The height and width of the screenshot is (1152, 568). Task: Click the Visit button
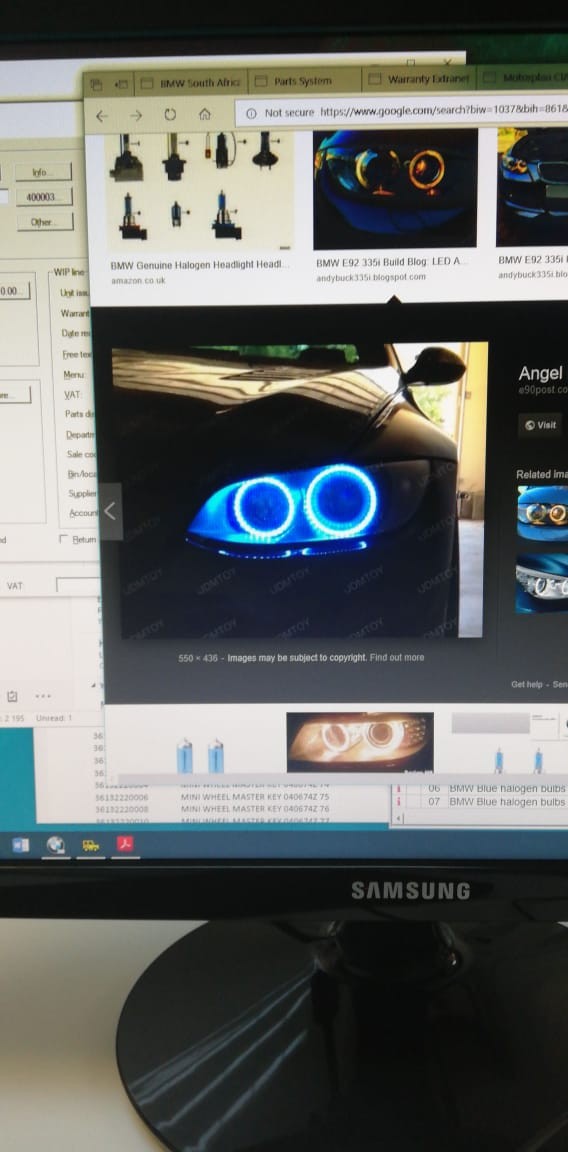point(540,425)
